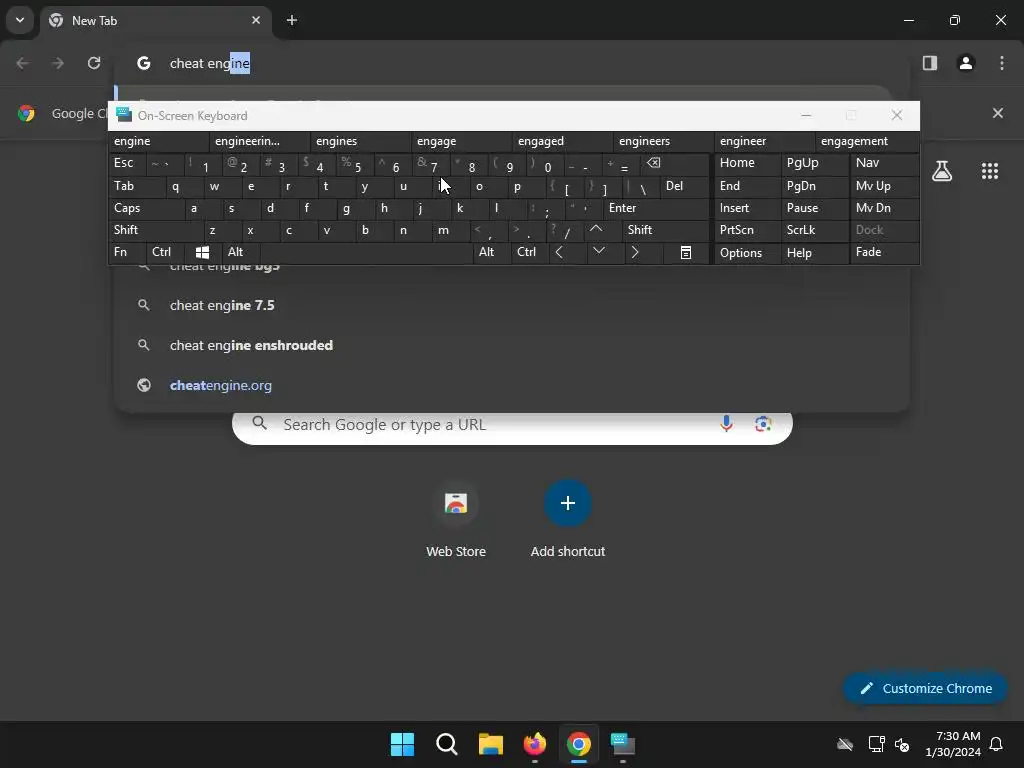Open the Chrome Labs flask icon
1024x768 pixels.
942,171
